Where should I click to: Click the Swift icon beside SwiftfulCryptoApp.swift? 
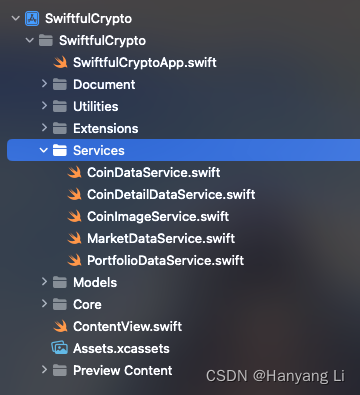(60, 63)
